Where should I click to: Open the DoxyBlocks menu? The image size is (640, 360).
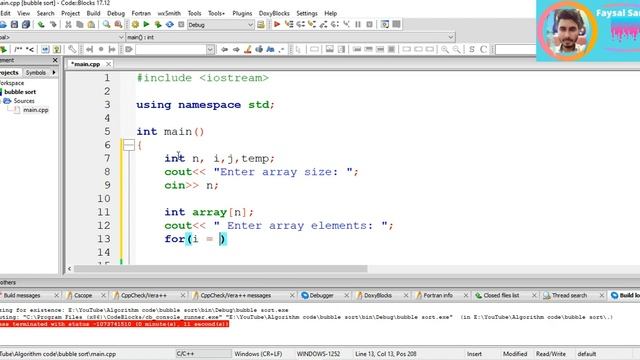point(274,13)
